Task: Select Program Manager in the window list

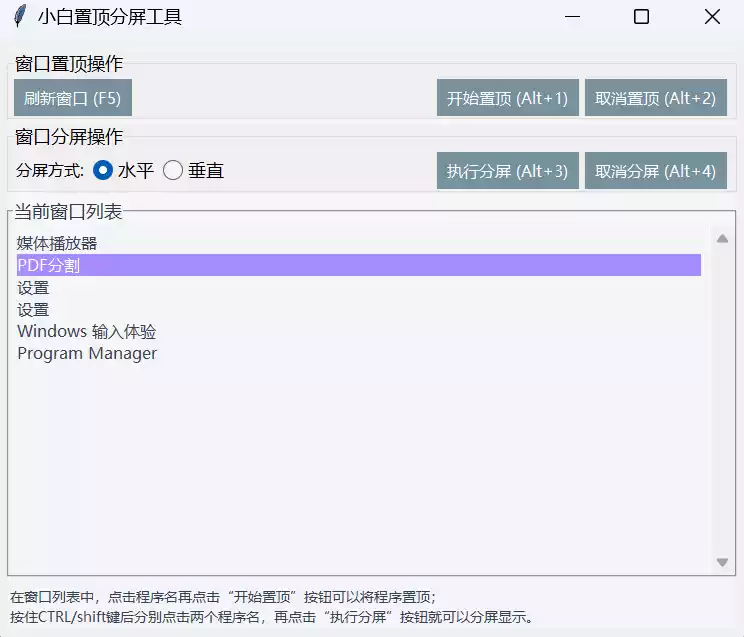Action: [x=87, y=353]
